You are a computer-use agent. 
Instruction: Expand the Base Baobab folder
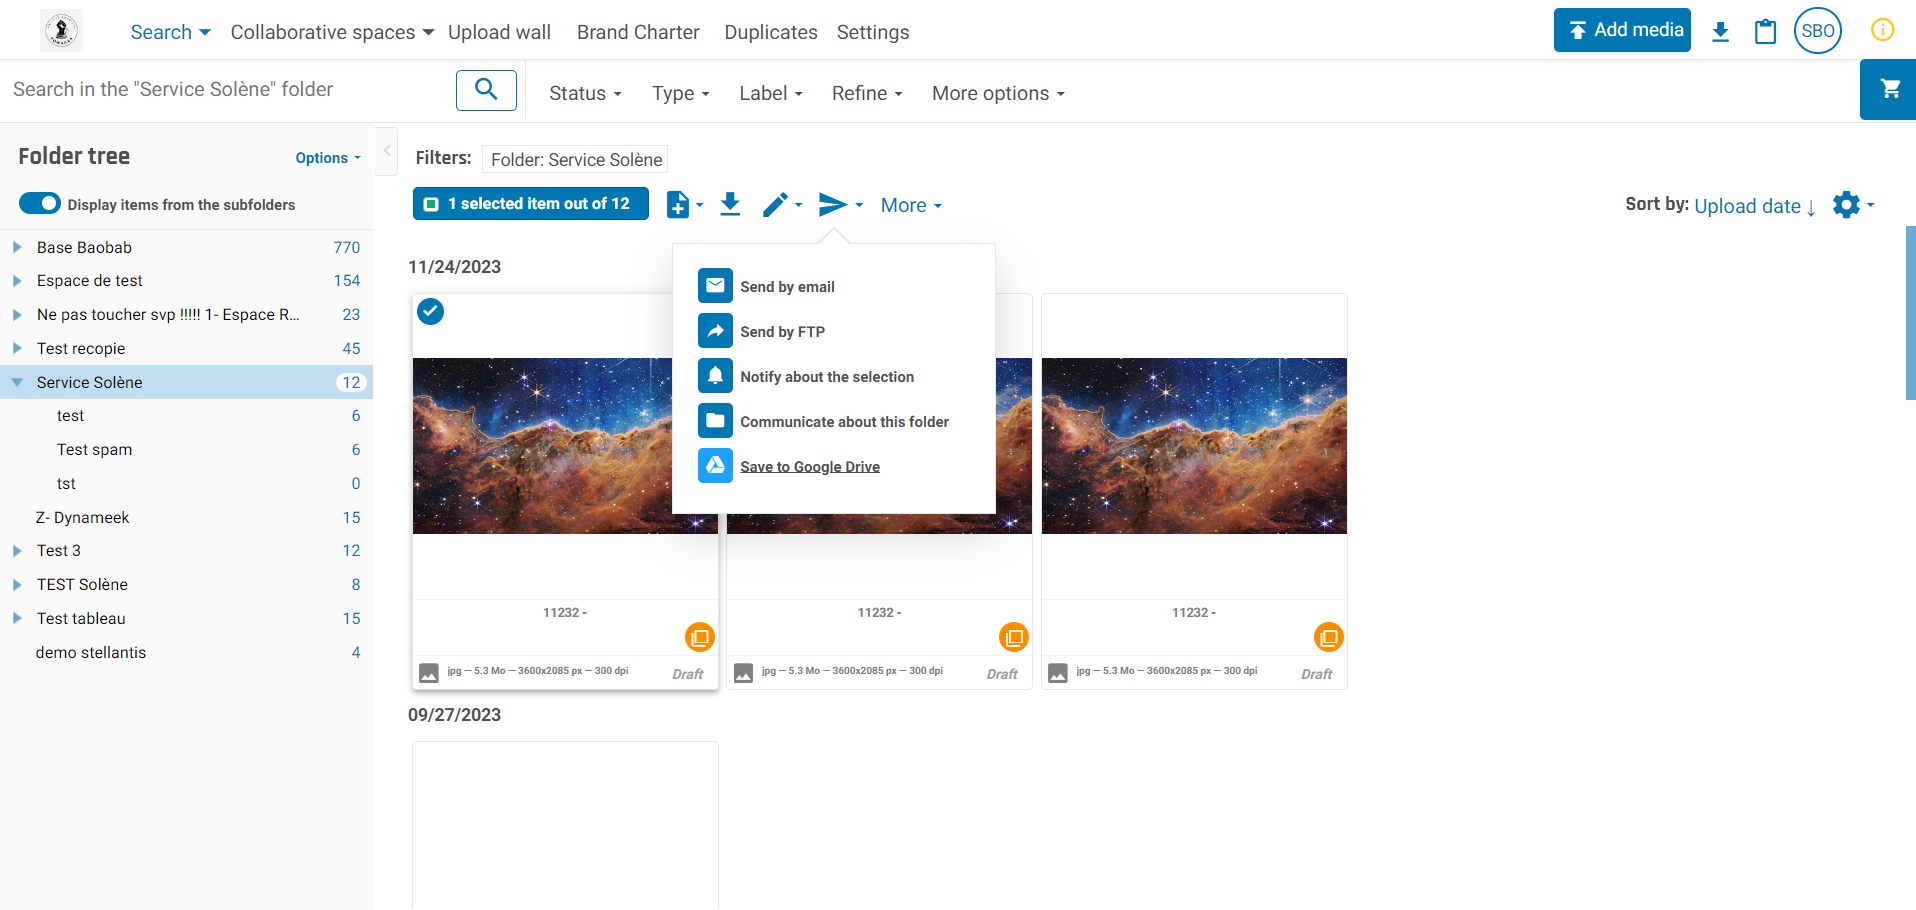click(17, 247)
